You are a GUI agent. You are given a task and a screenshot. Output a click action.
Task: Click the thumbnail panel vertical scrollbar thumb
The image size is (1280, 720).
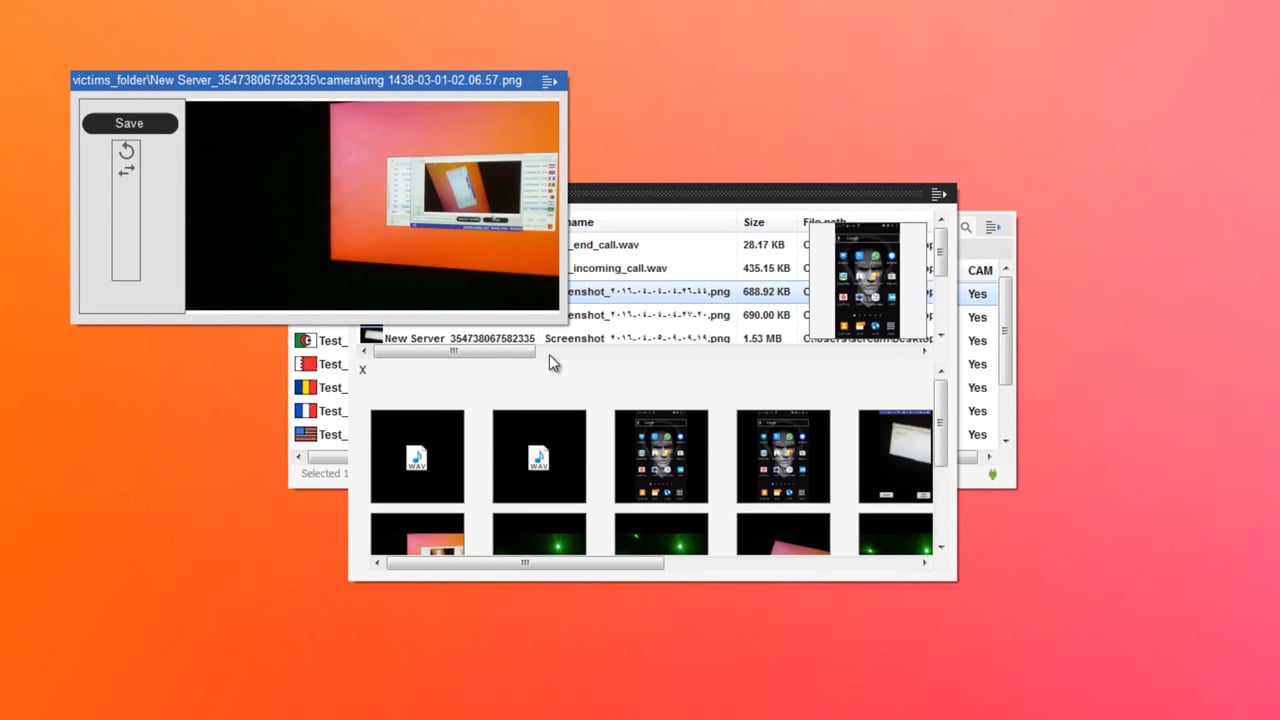click(940, 422)
